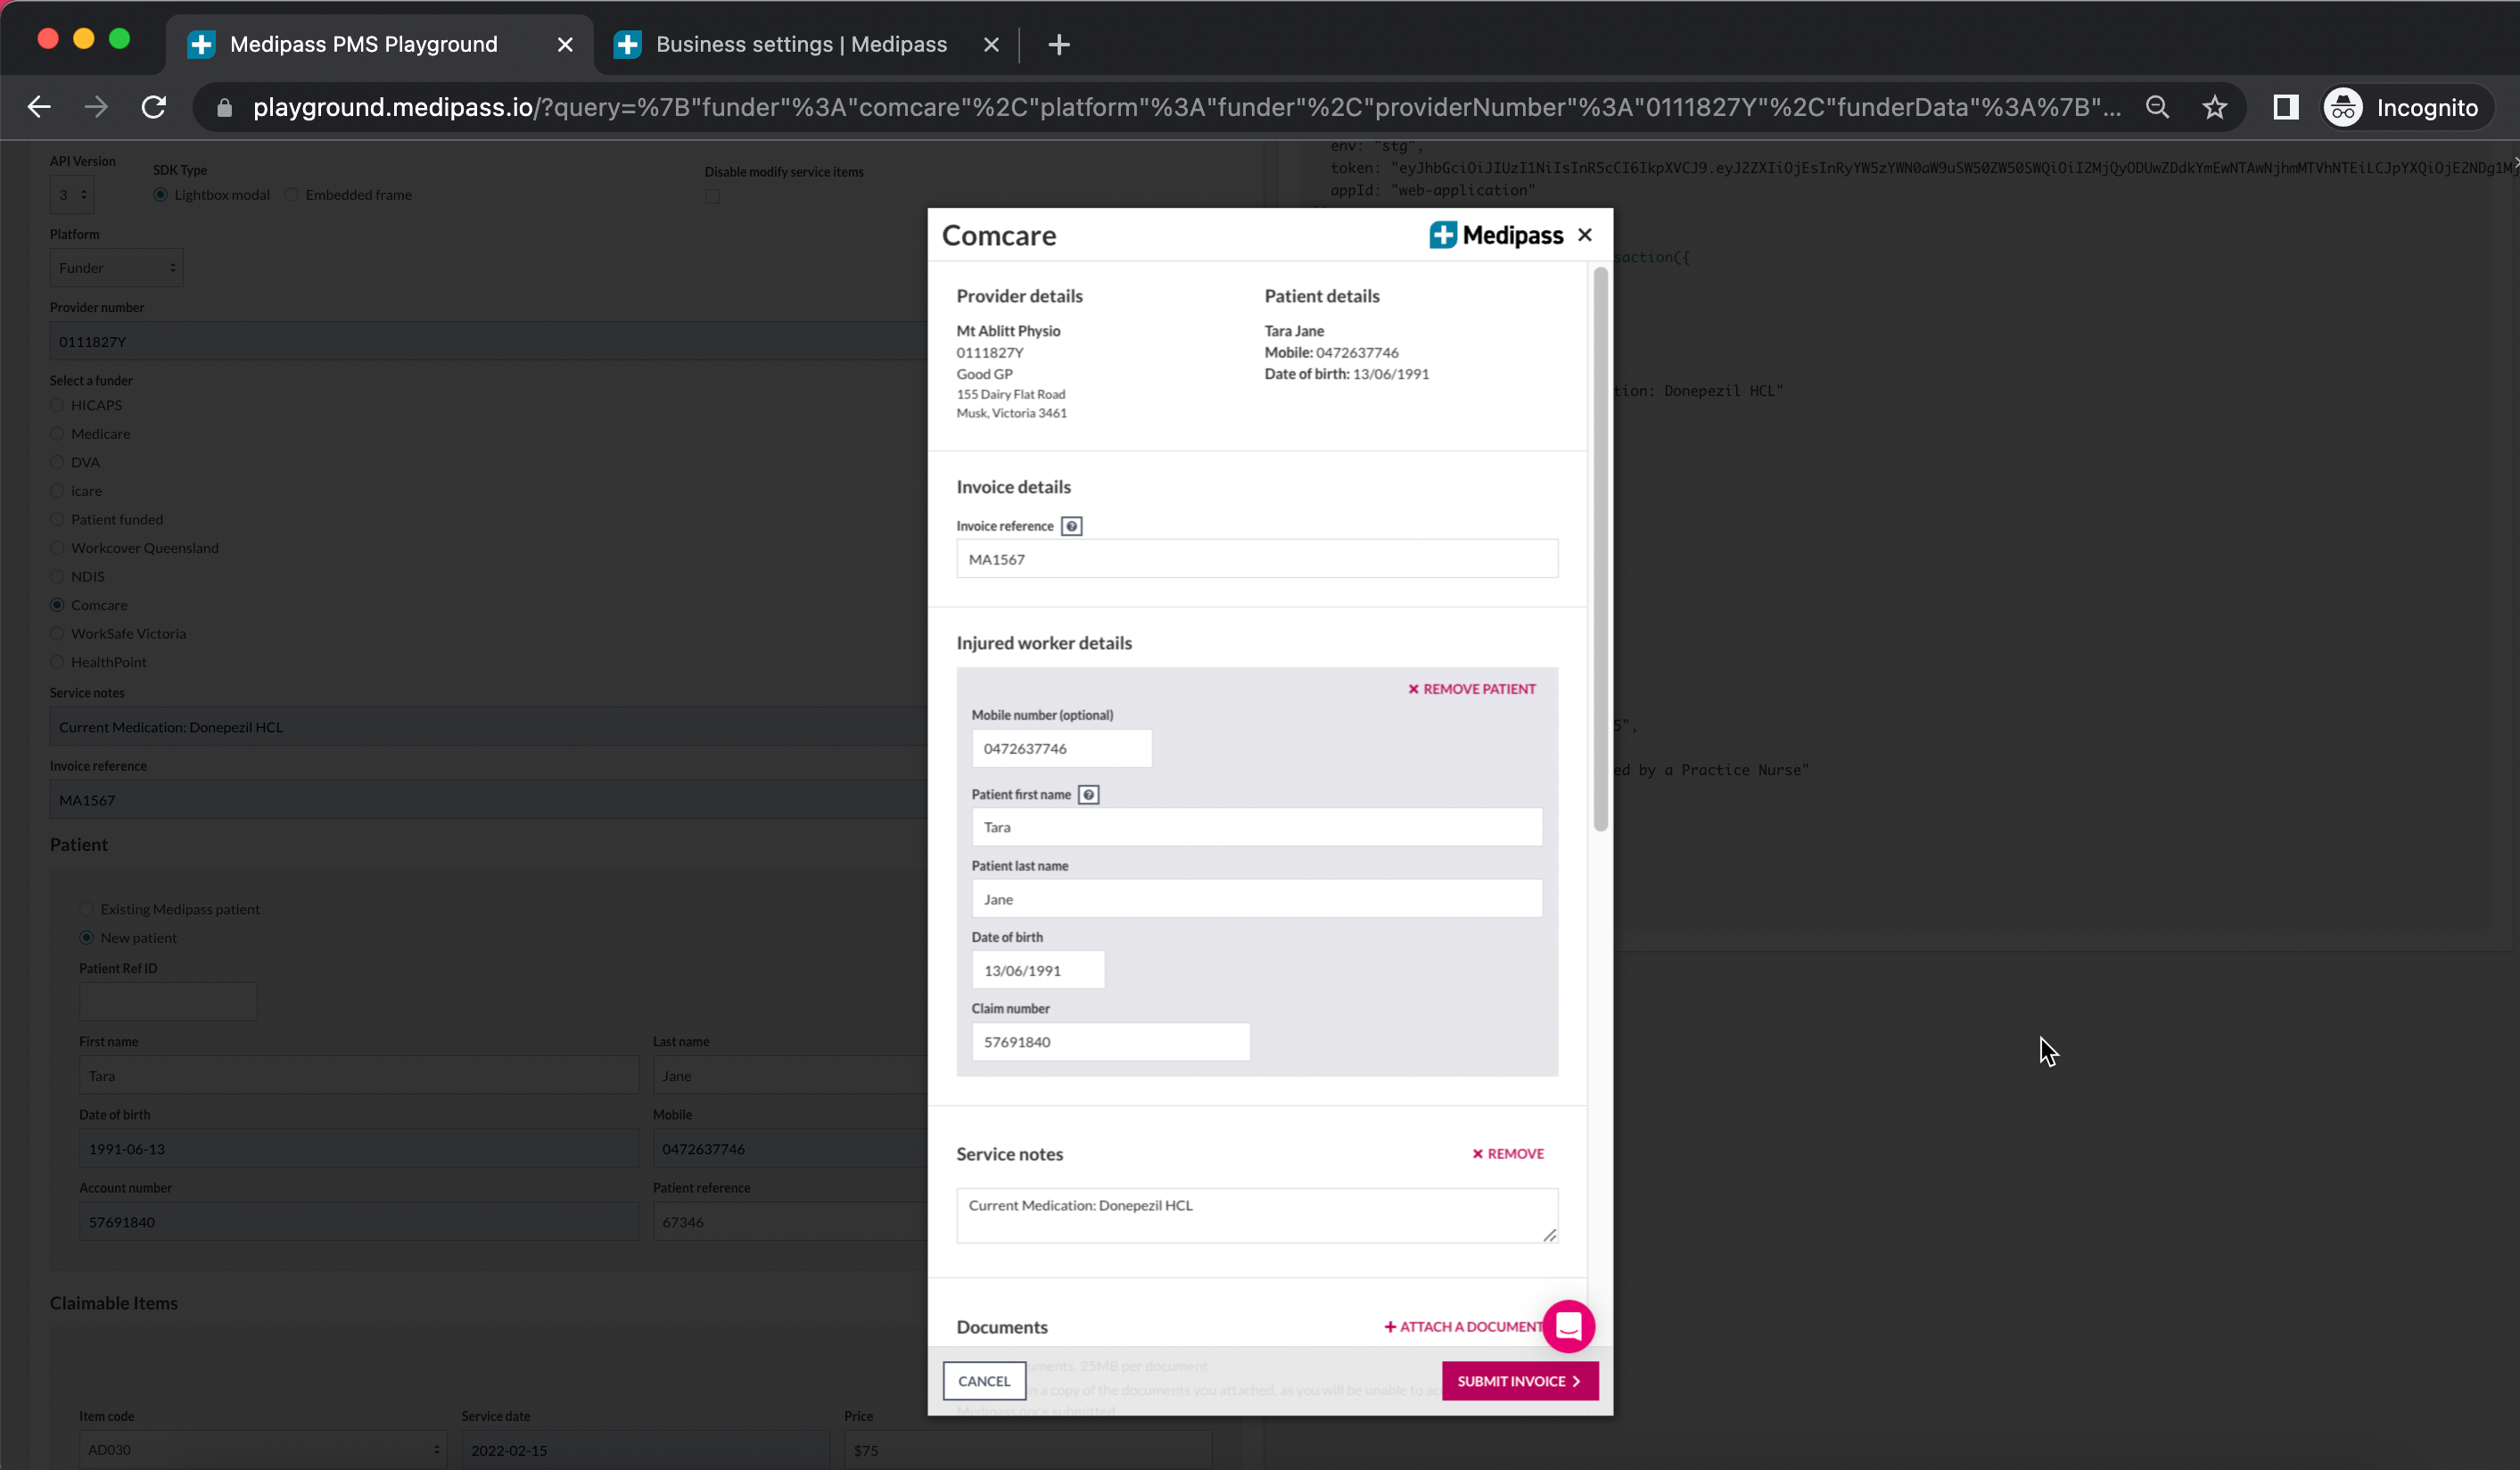Click the browser reload icon
This screenshot has height=1470, width=2520.
[x=153, y=107]
